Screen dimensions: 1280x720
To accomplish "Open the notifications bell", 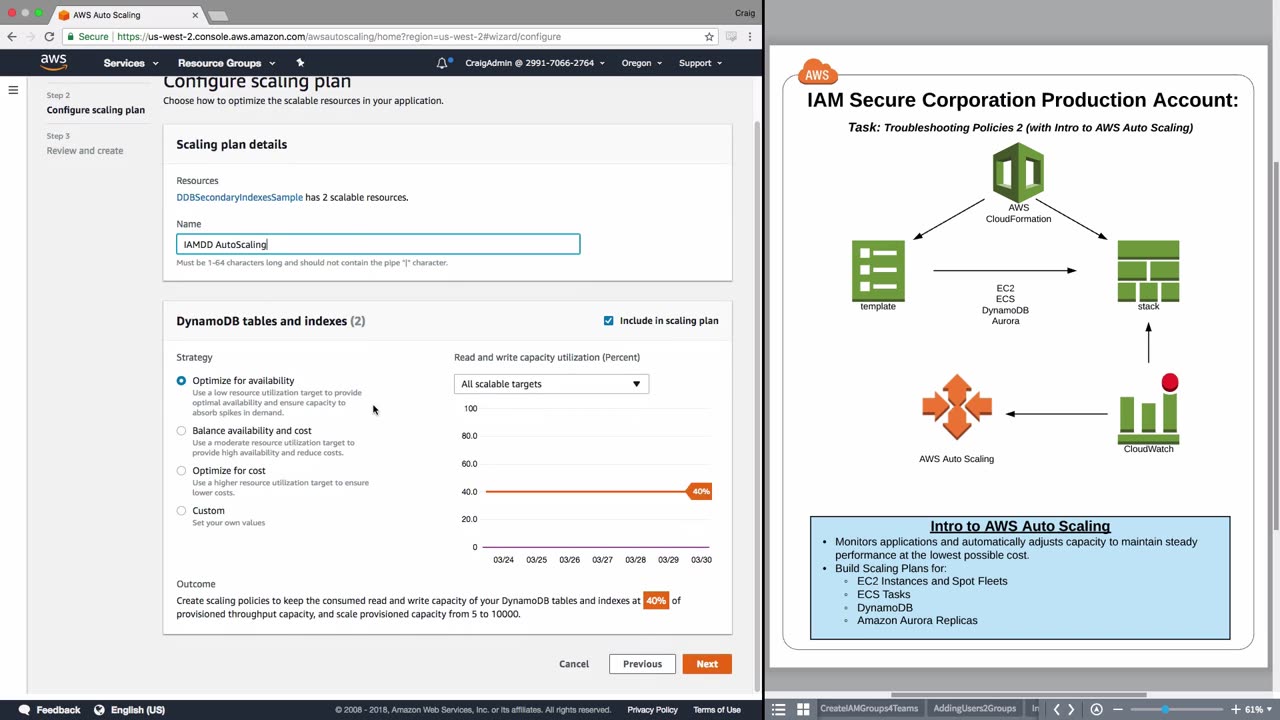I will (x=442, y=63).
